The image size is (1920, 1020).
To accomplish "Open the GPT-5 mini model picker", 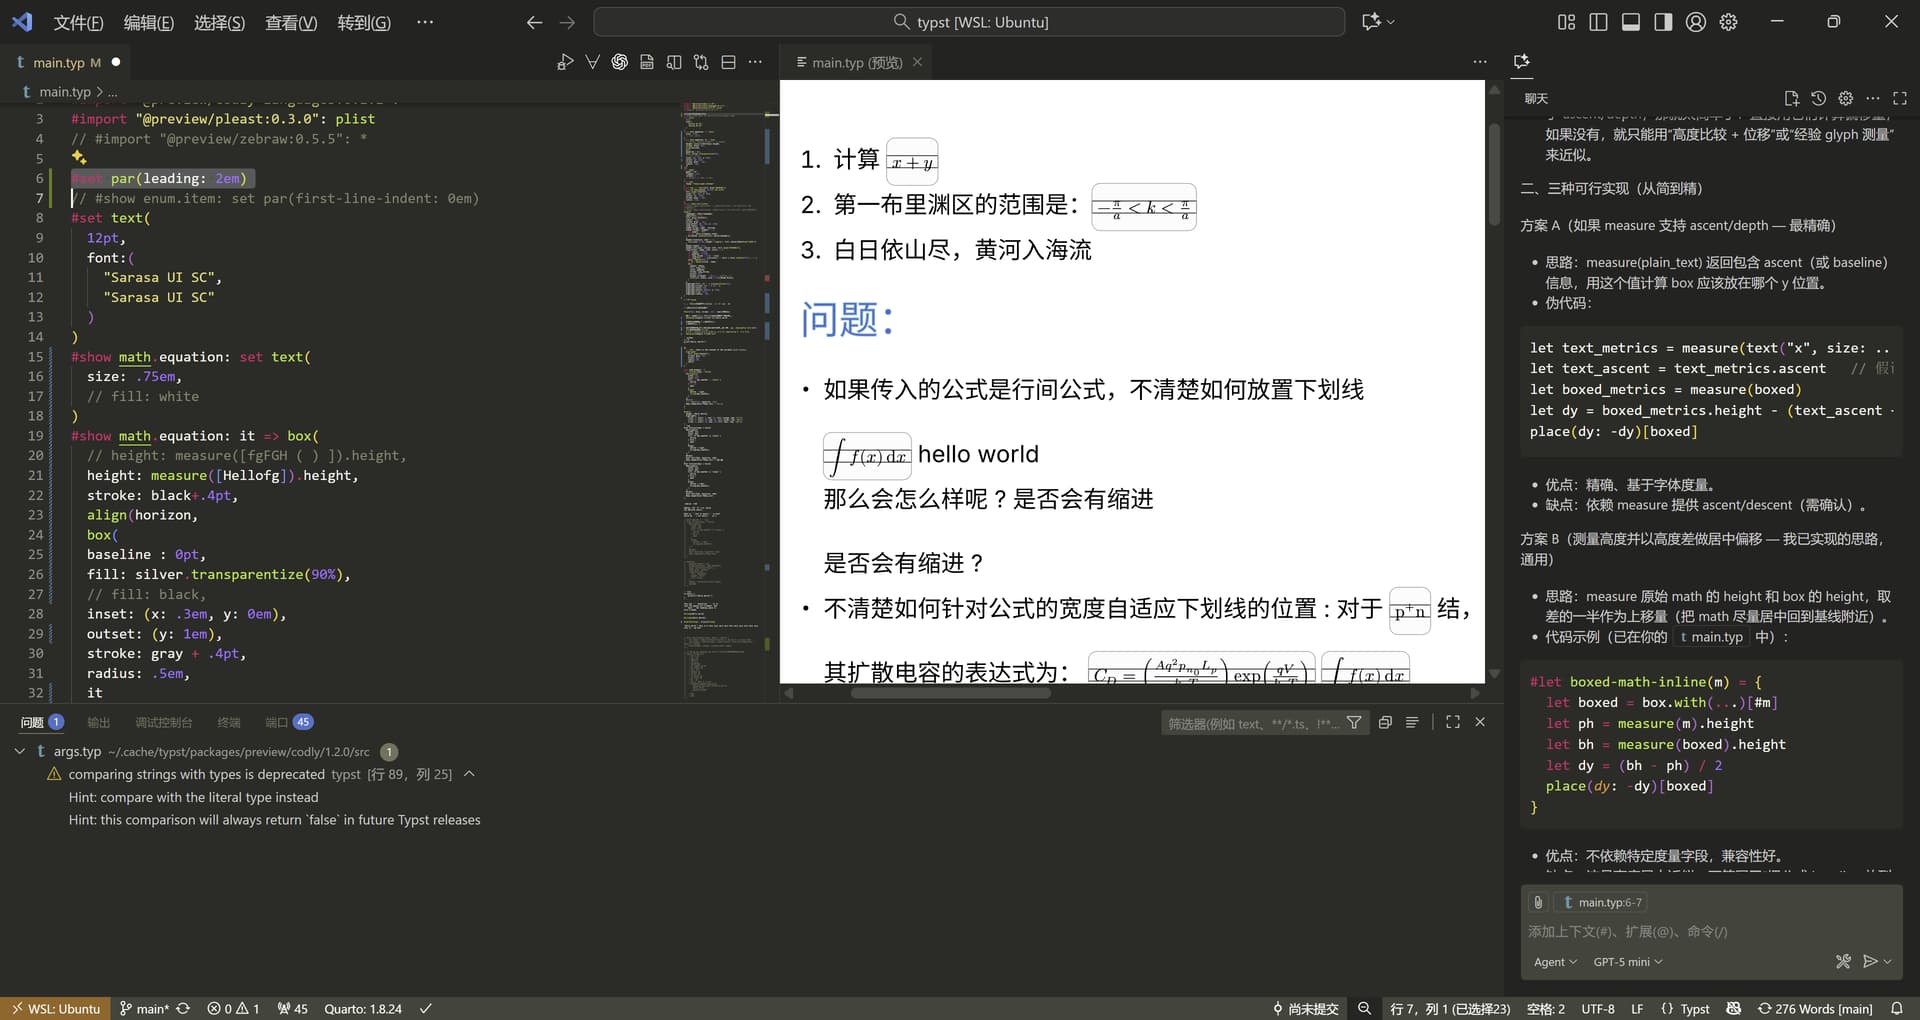I will pos(1627,962).
